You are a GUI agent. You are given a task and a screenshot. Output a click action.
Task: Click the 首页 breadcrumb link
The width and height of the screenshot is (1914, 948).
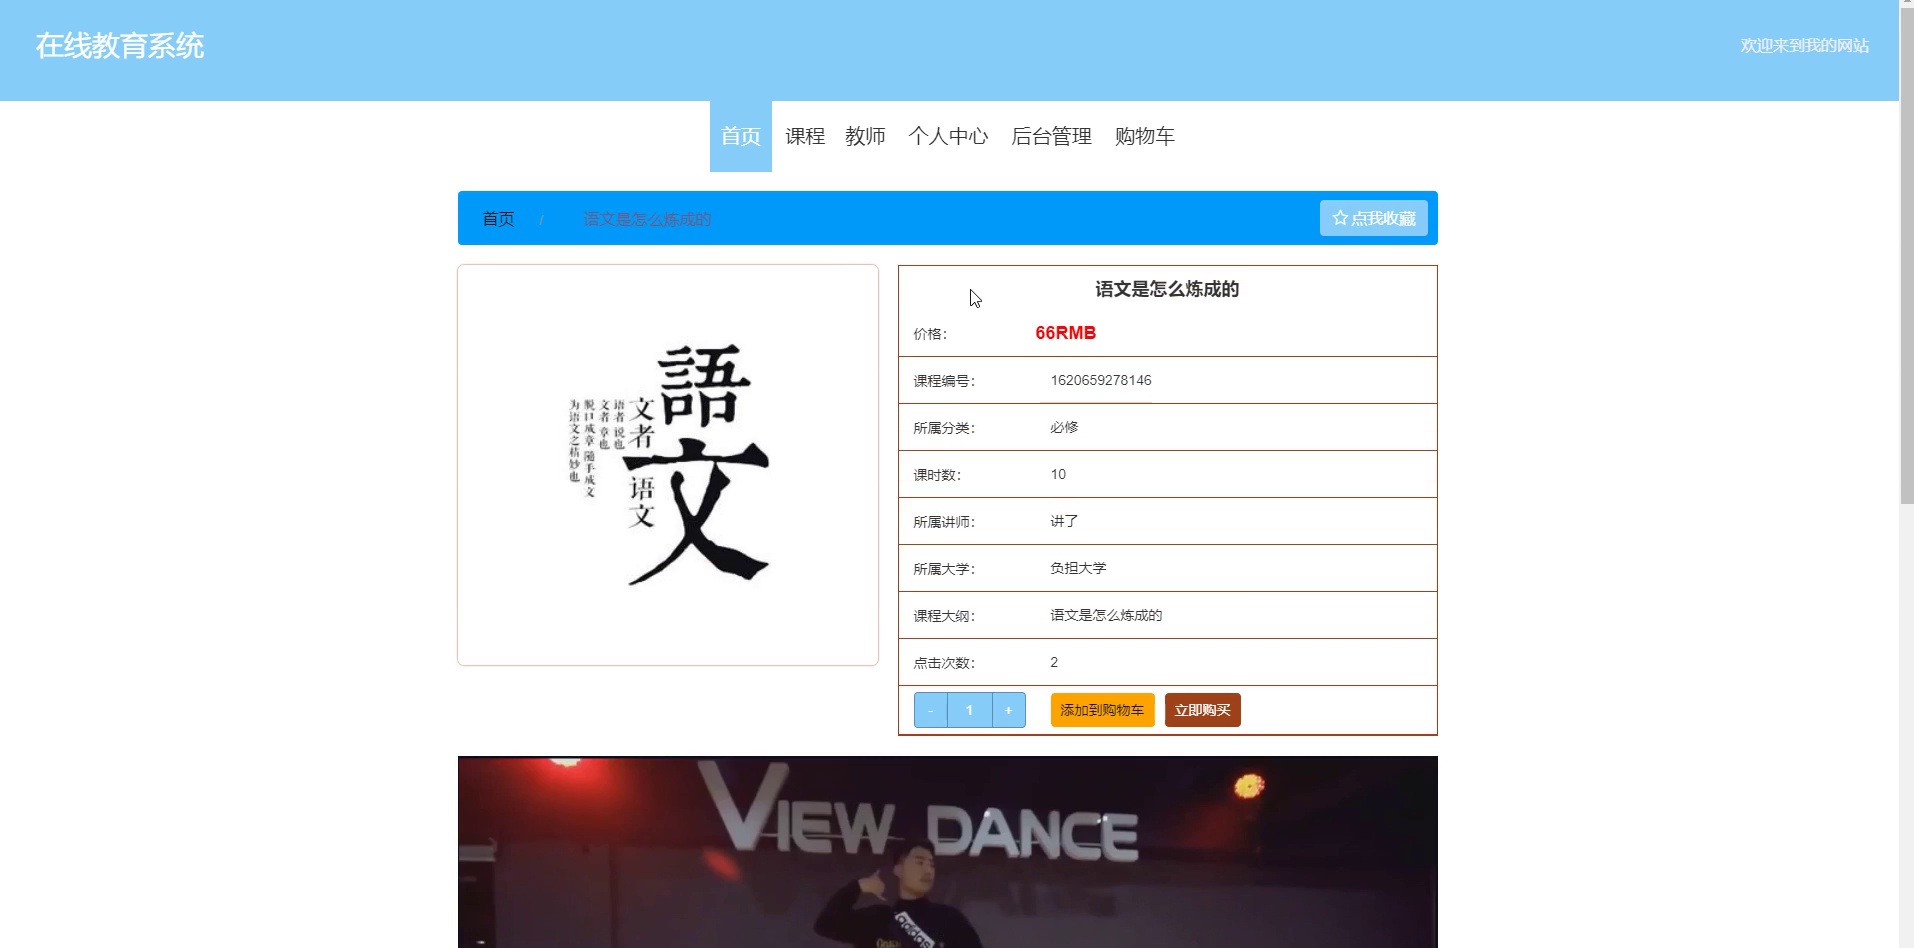[498, 219]
